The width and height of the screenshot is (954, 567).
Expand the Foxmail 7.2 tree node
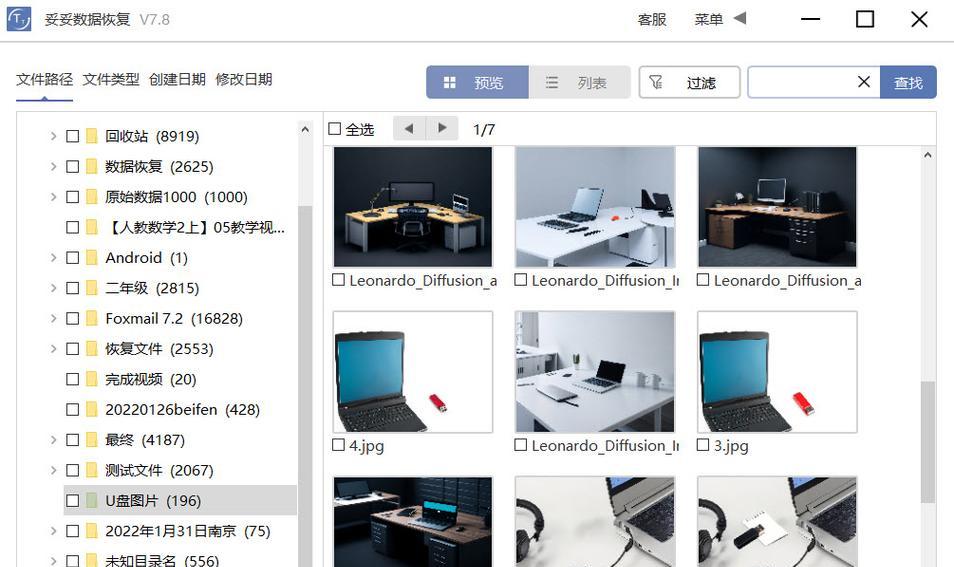point(53,318)
